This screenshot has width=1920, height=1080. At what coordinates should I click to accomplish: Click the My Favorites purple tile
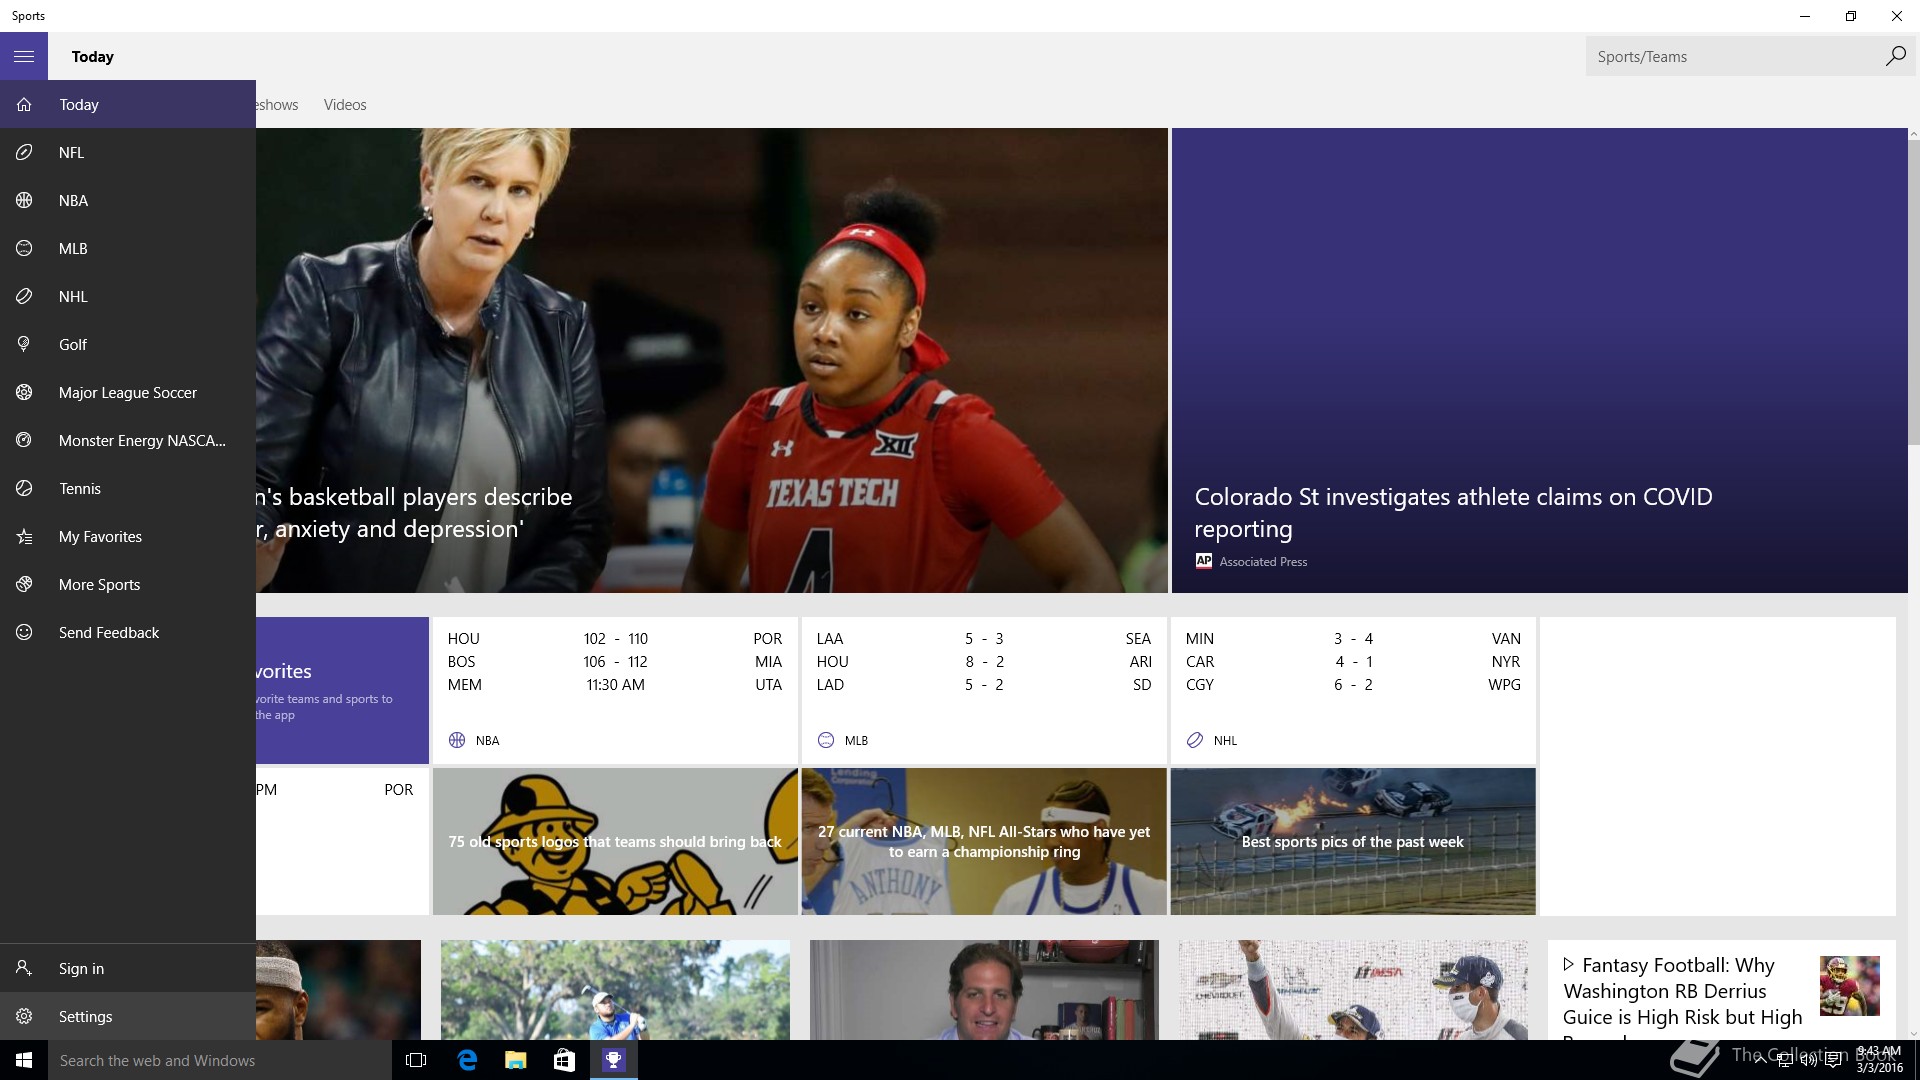point(342,690)
